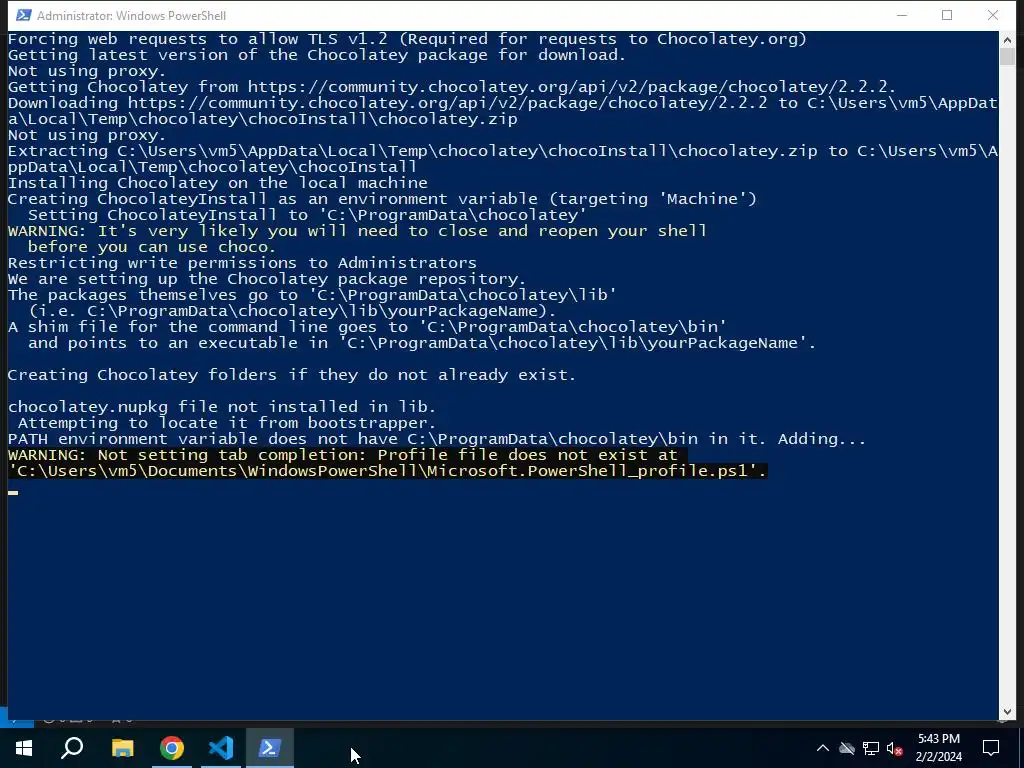The image size is (1024, 768).
Task: Open the network tray icon
Action: [x=871, y=748]
